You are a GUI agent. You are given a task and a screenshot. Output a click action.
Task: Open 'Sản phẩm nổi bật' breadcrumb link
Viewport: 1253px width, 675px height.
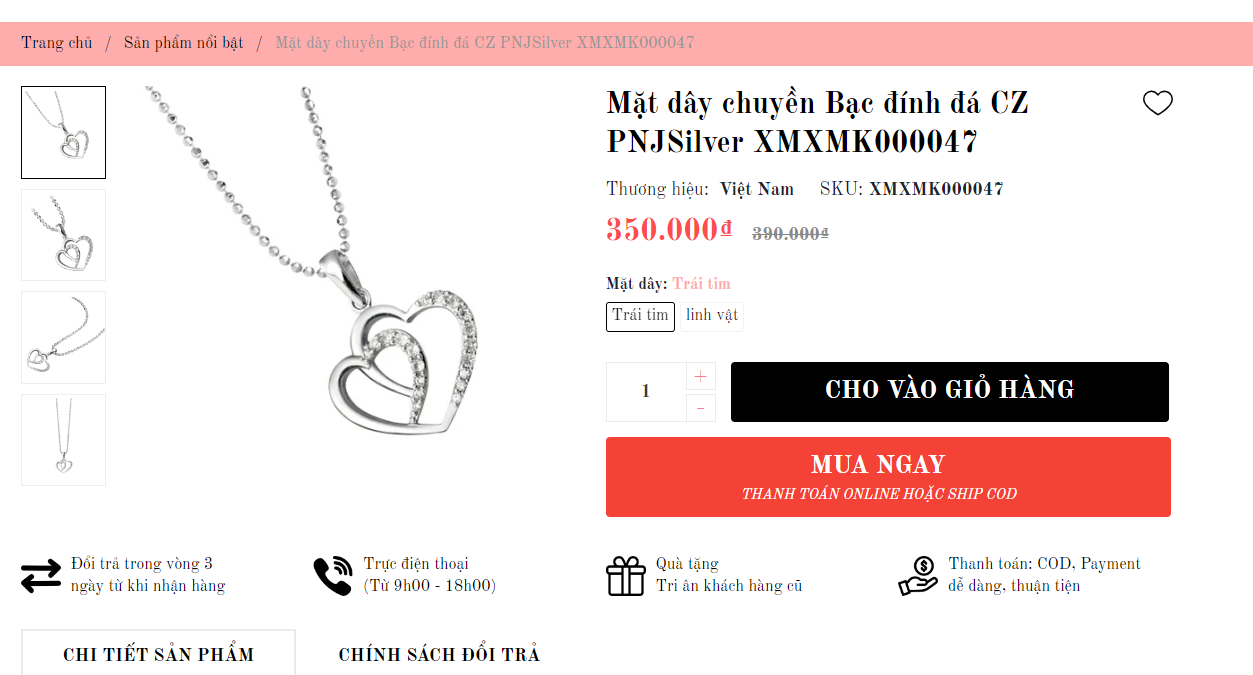point(184,43)
